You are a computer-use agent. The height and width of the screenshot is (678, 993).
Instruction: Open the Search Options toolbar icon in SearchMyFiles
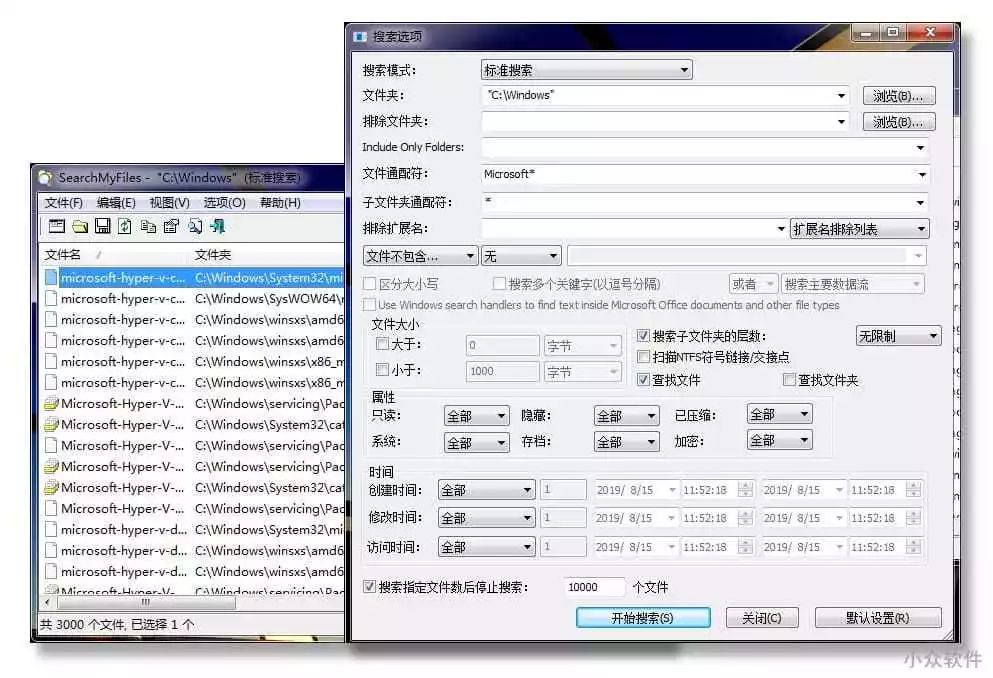(57, 226)
